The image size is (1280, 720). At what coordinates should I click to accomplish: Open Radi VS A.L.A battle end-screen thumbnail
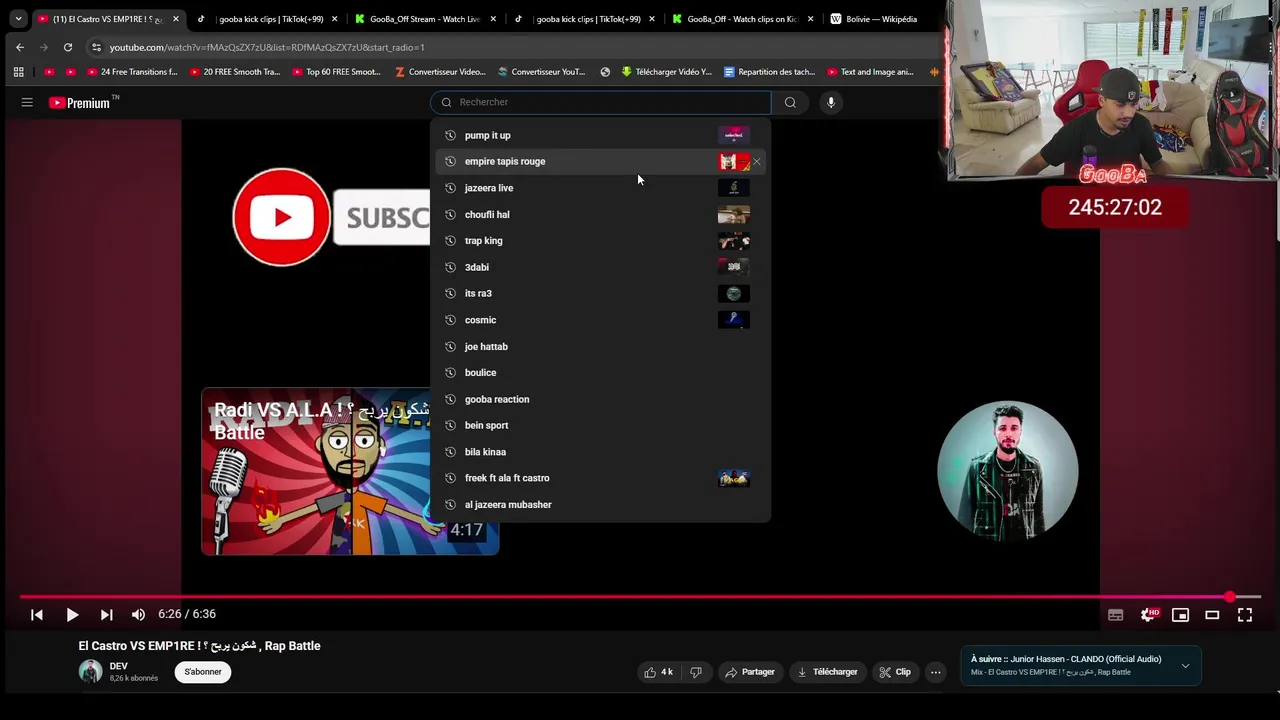click(350, 471)
